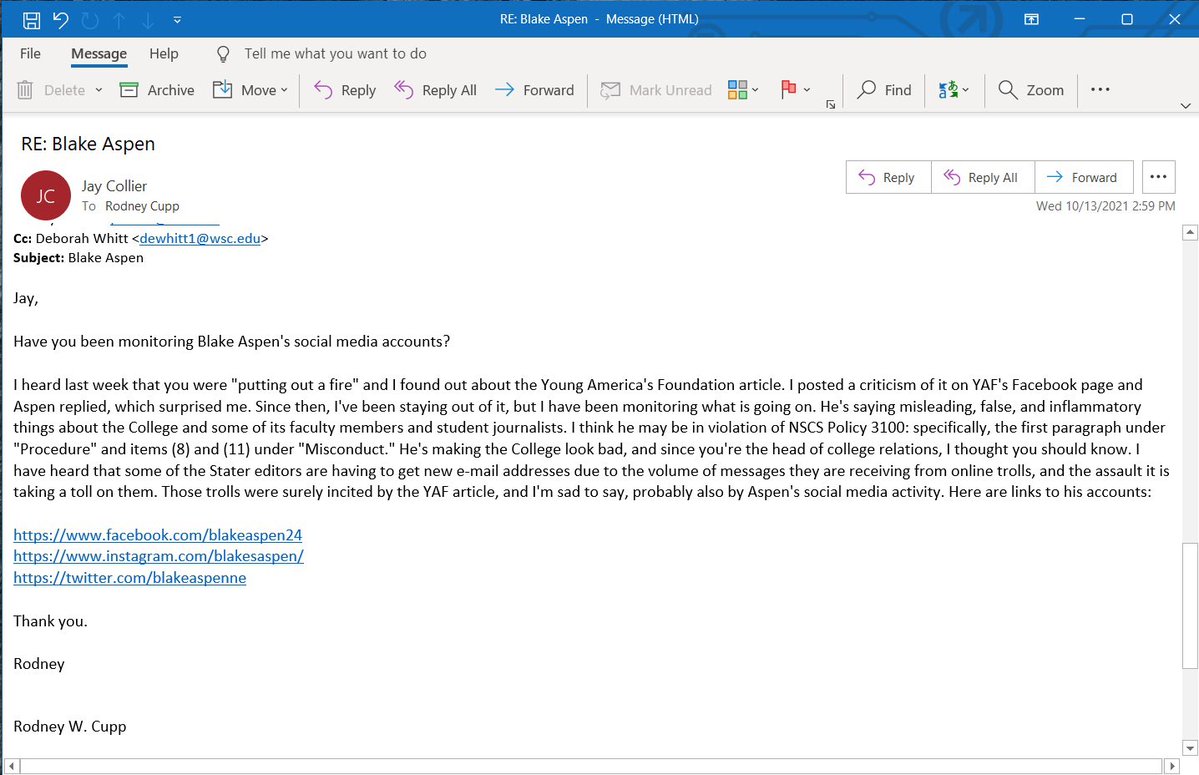The width and height of the screenshot is (1199, 775).
Task: Open Customize Quick Access Toolbar dropdown
Action: point(177,20)
